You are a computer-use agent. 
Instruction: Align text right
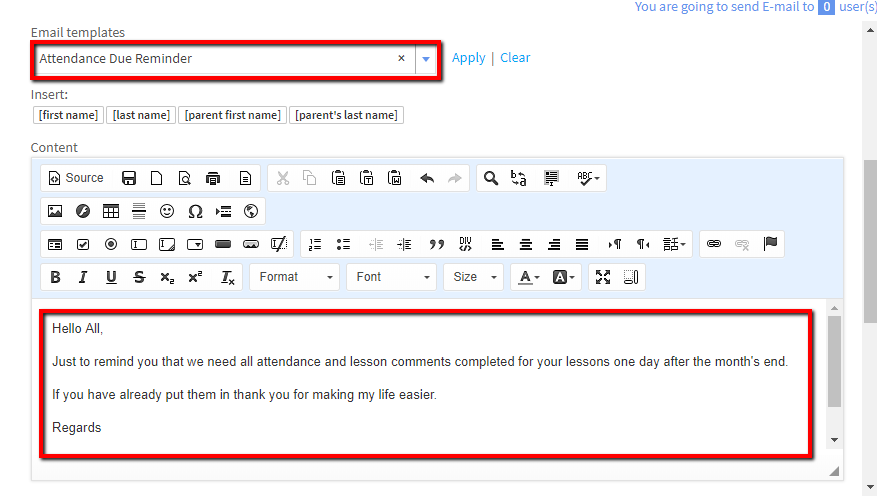553,244
